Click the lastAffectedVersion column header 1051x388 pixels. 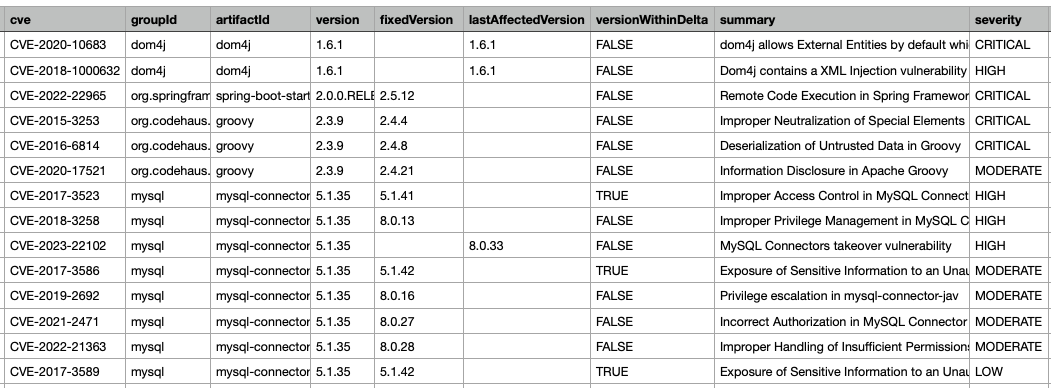(527, 20)
